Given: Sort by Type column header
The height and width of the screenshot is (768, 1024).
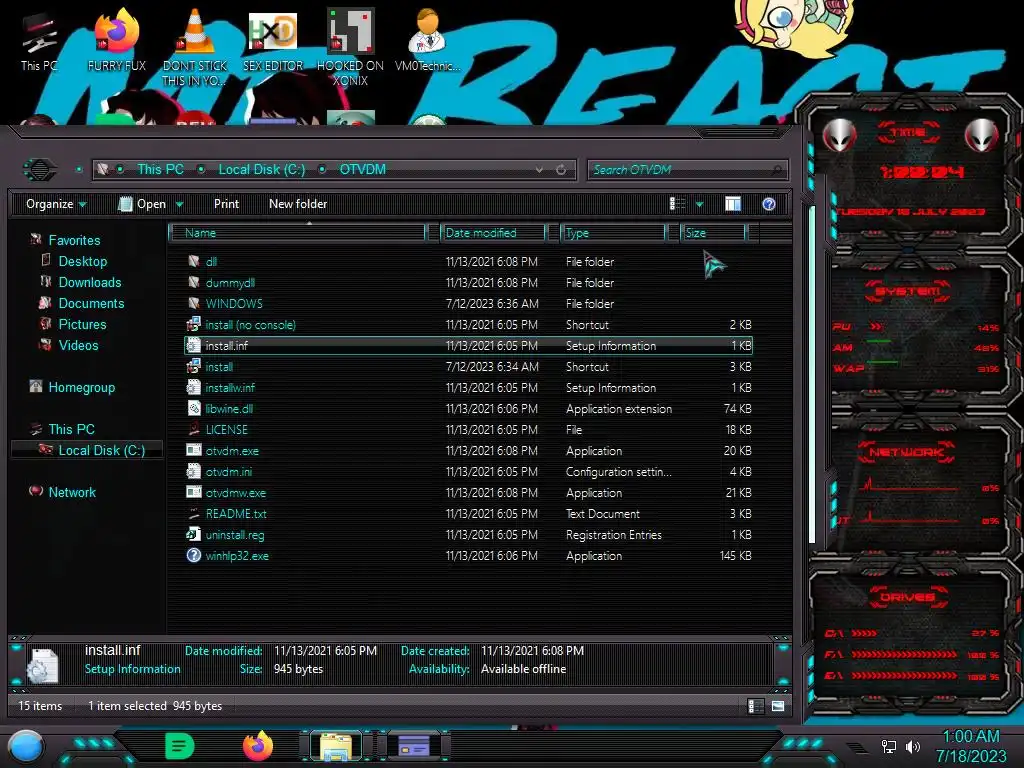Looking at the screenshot, I should (613, 233).
